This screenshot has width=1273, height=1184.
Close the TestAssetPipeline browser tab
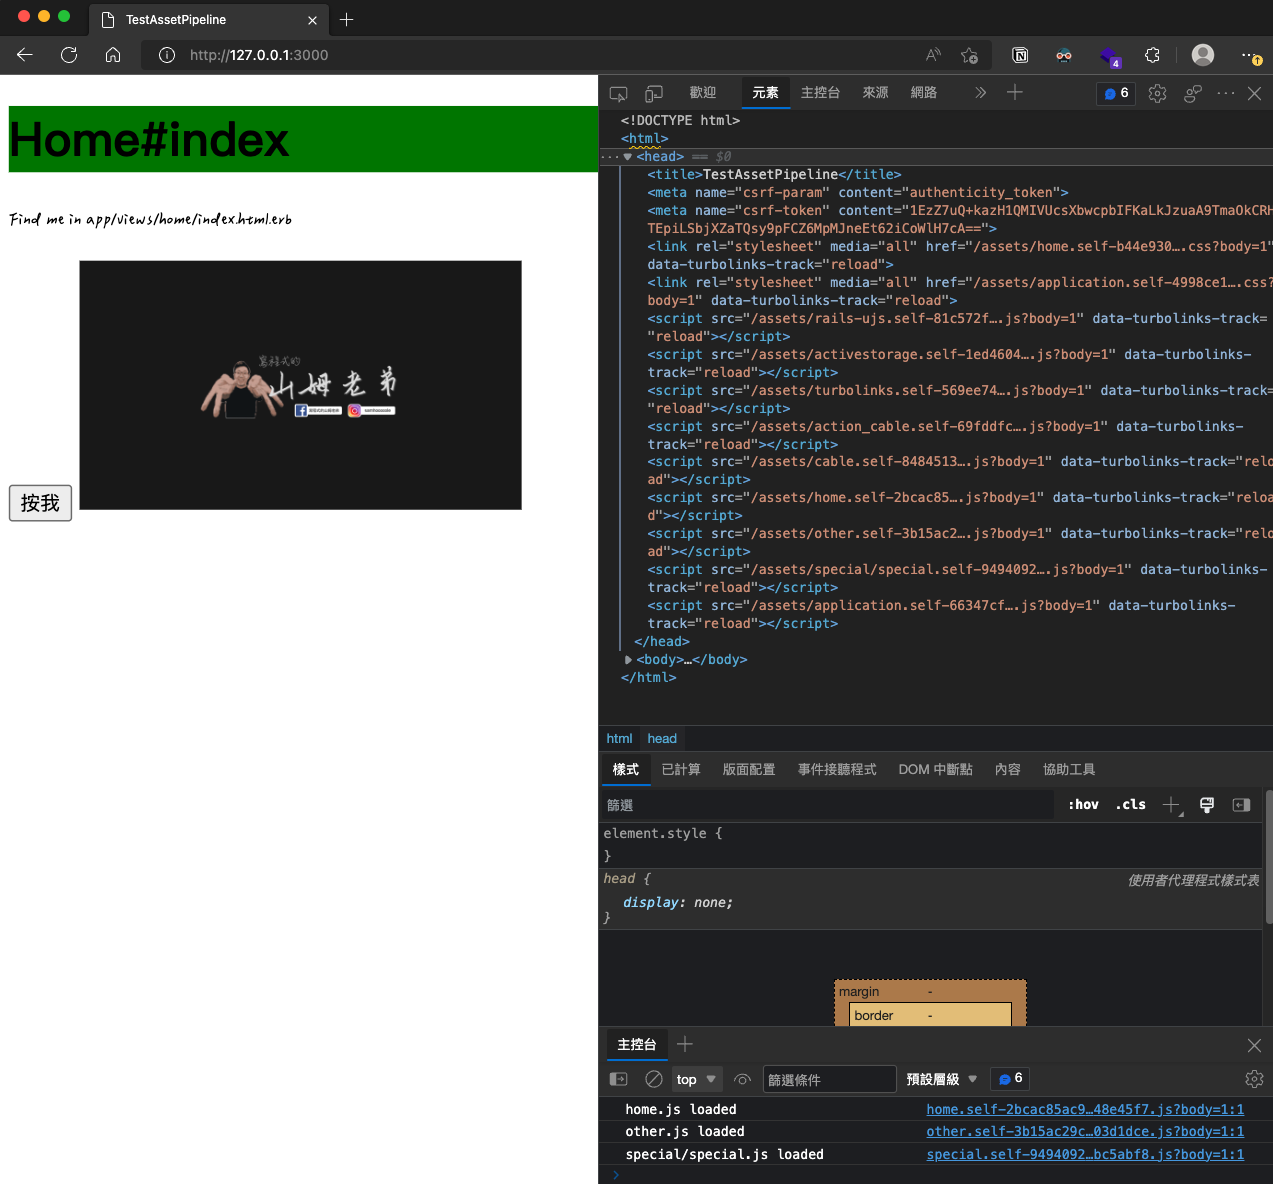[312, 20]
